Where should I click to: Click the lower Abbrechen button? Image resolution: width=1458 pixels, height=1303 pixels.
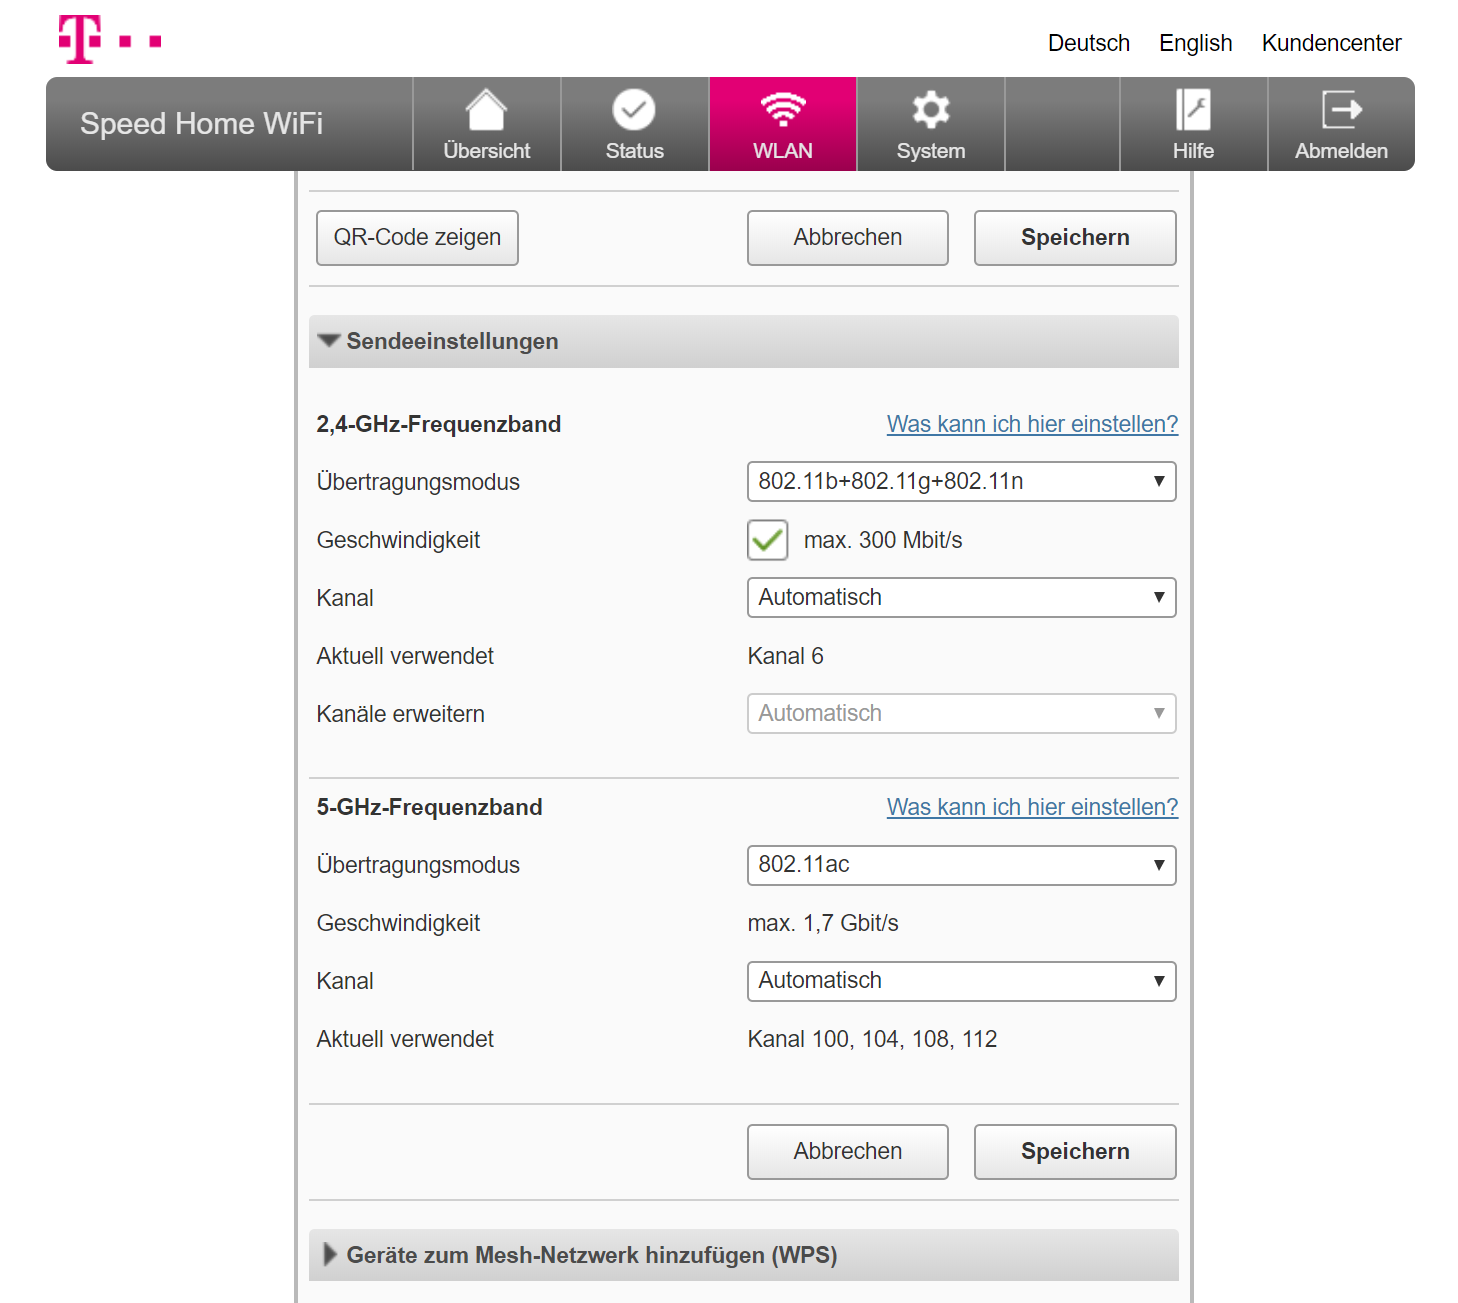[848, 1152]
